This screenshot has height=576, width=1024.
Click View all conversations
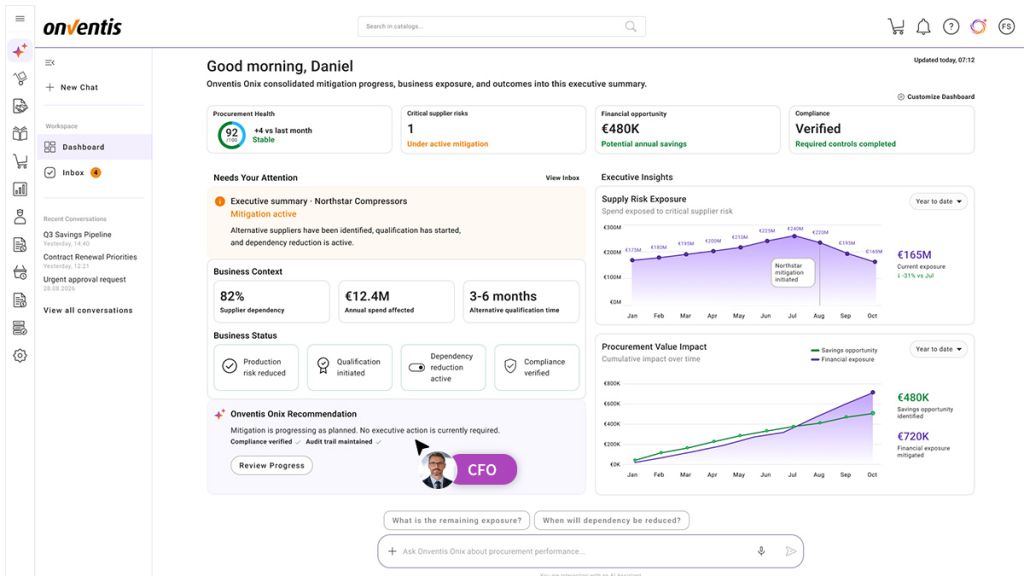tap(88, 311)
